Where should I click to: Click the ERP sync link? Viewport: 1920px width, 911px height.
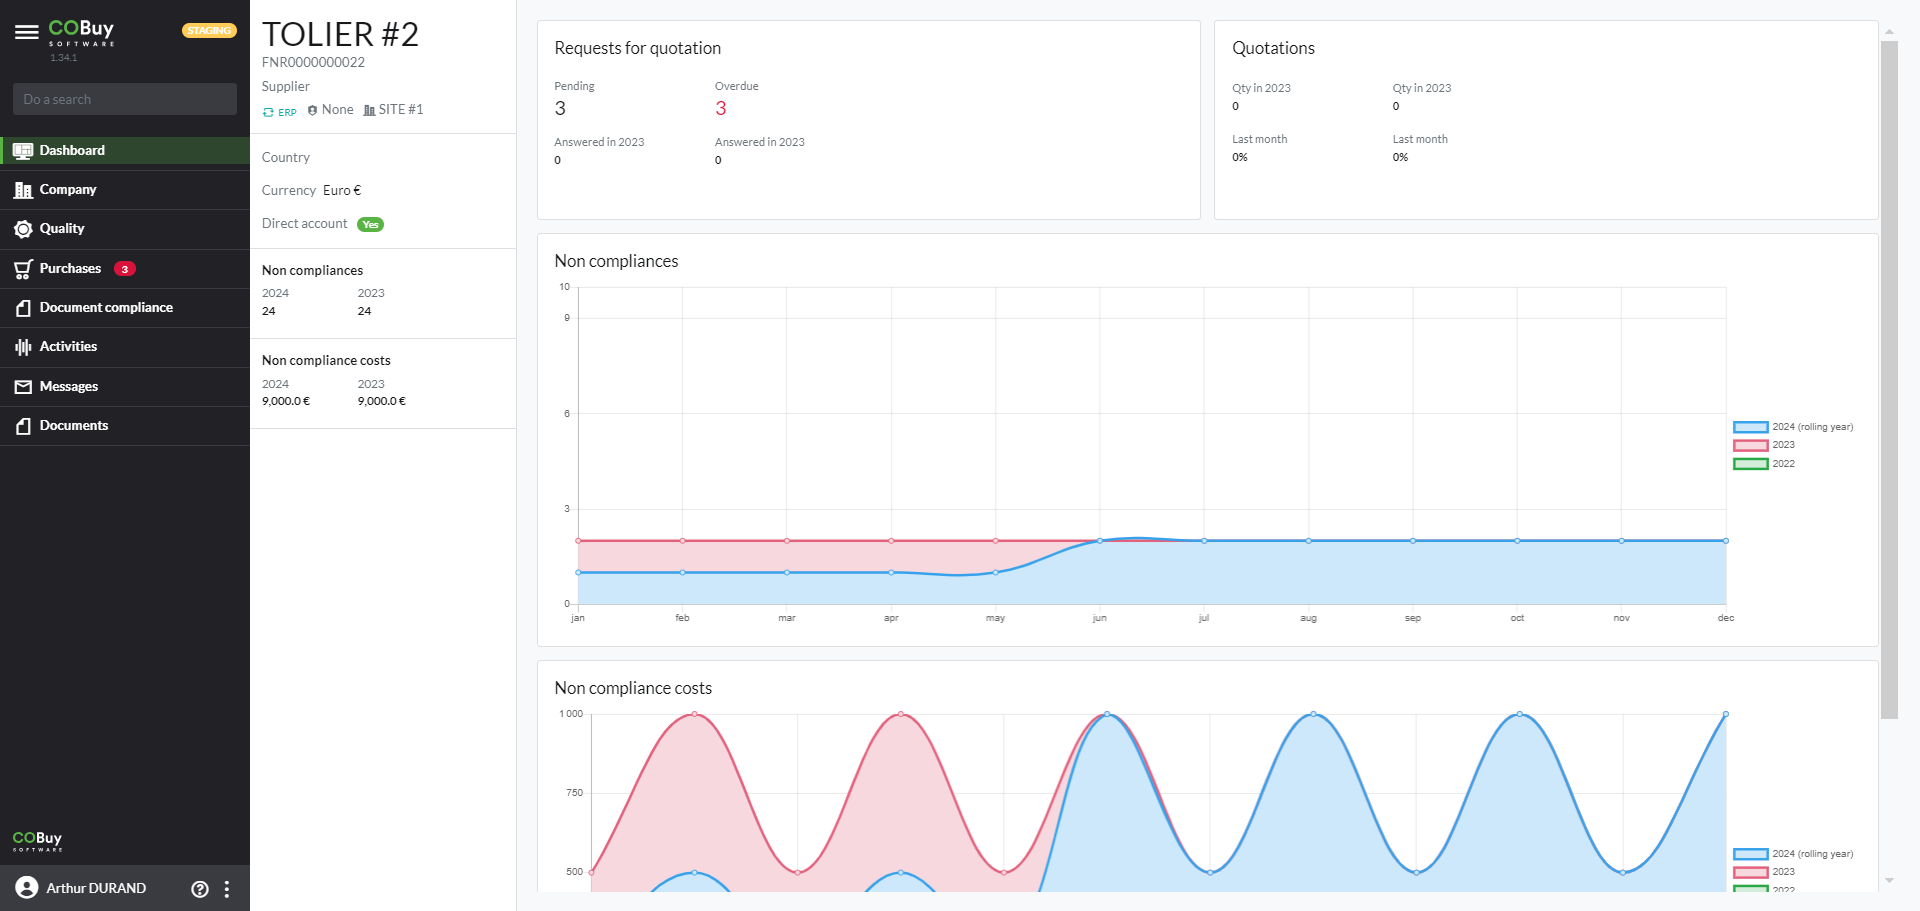(280, 112)
